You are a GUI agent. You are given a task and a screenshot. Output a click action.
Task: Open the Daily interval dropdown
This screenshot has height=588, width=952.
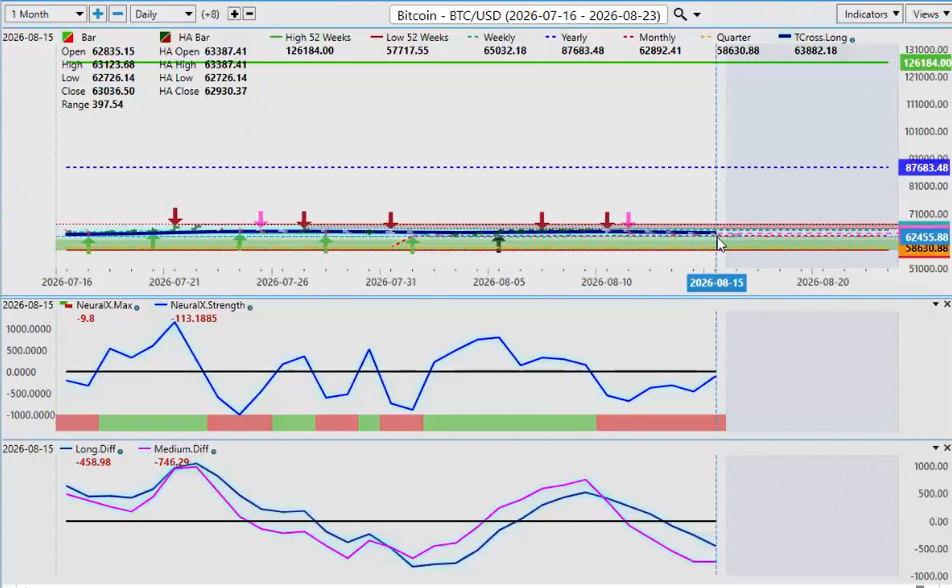point(163,14)
